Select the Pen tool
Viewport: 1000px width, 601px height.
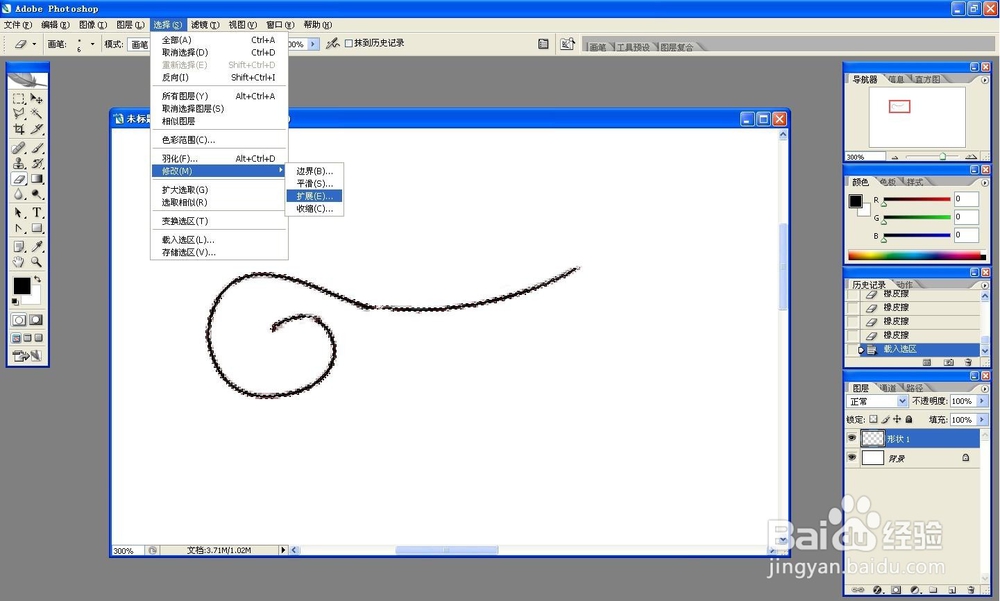19,228
